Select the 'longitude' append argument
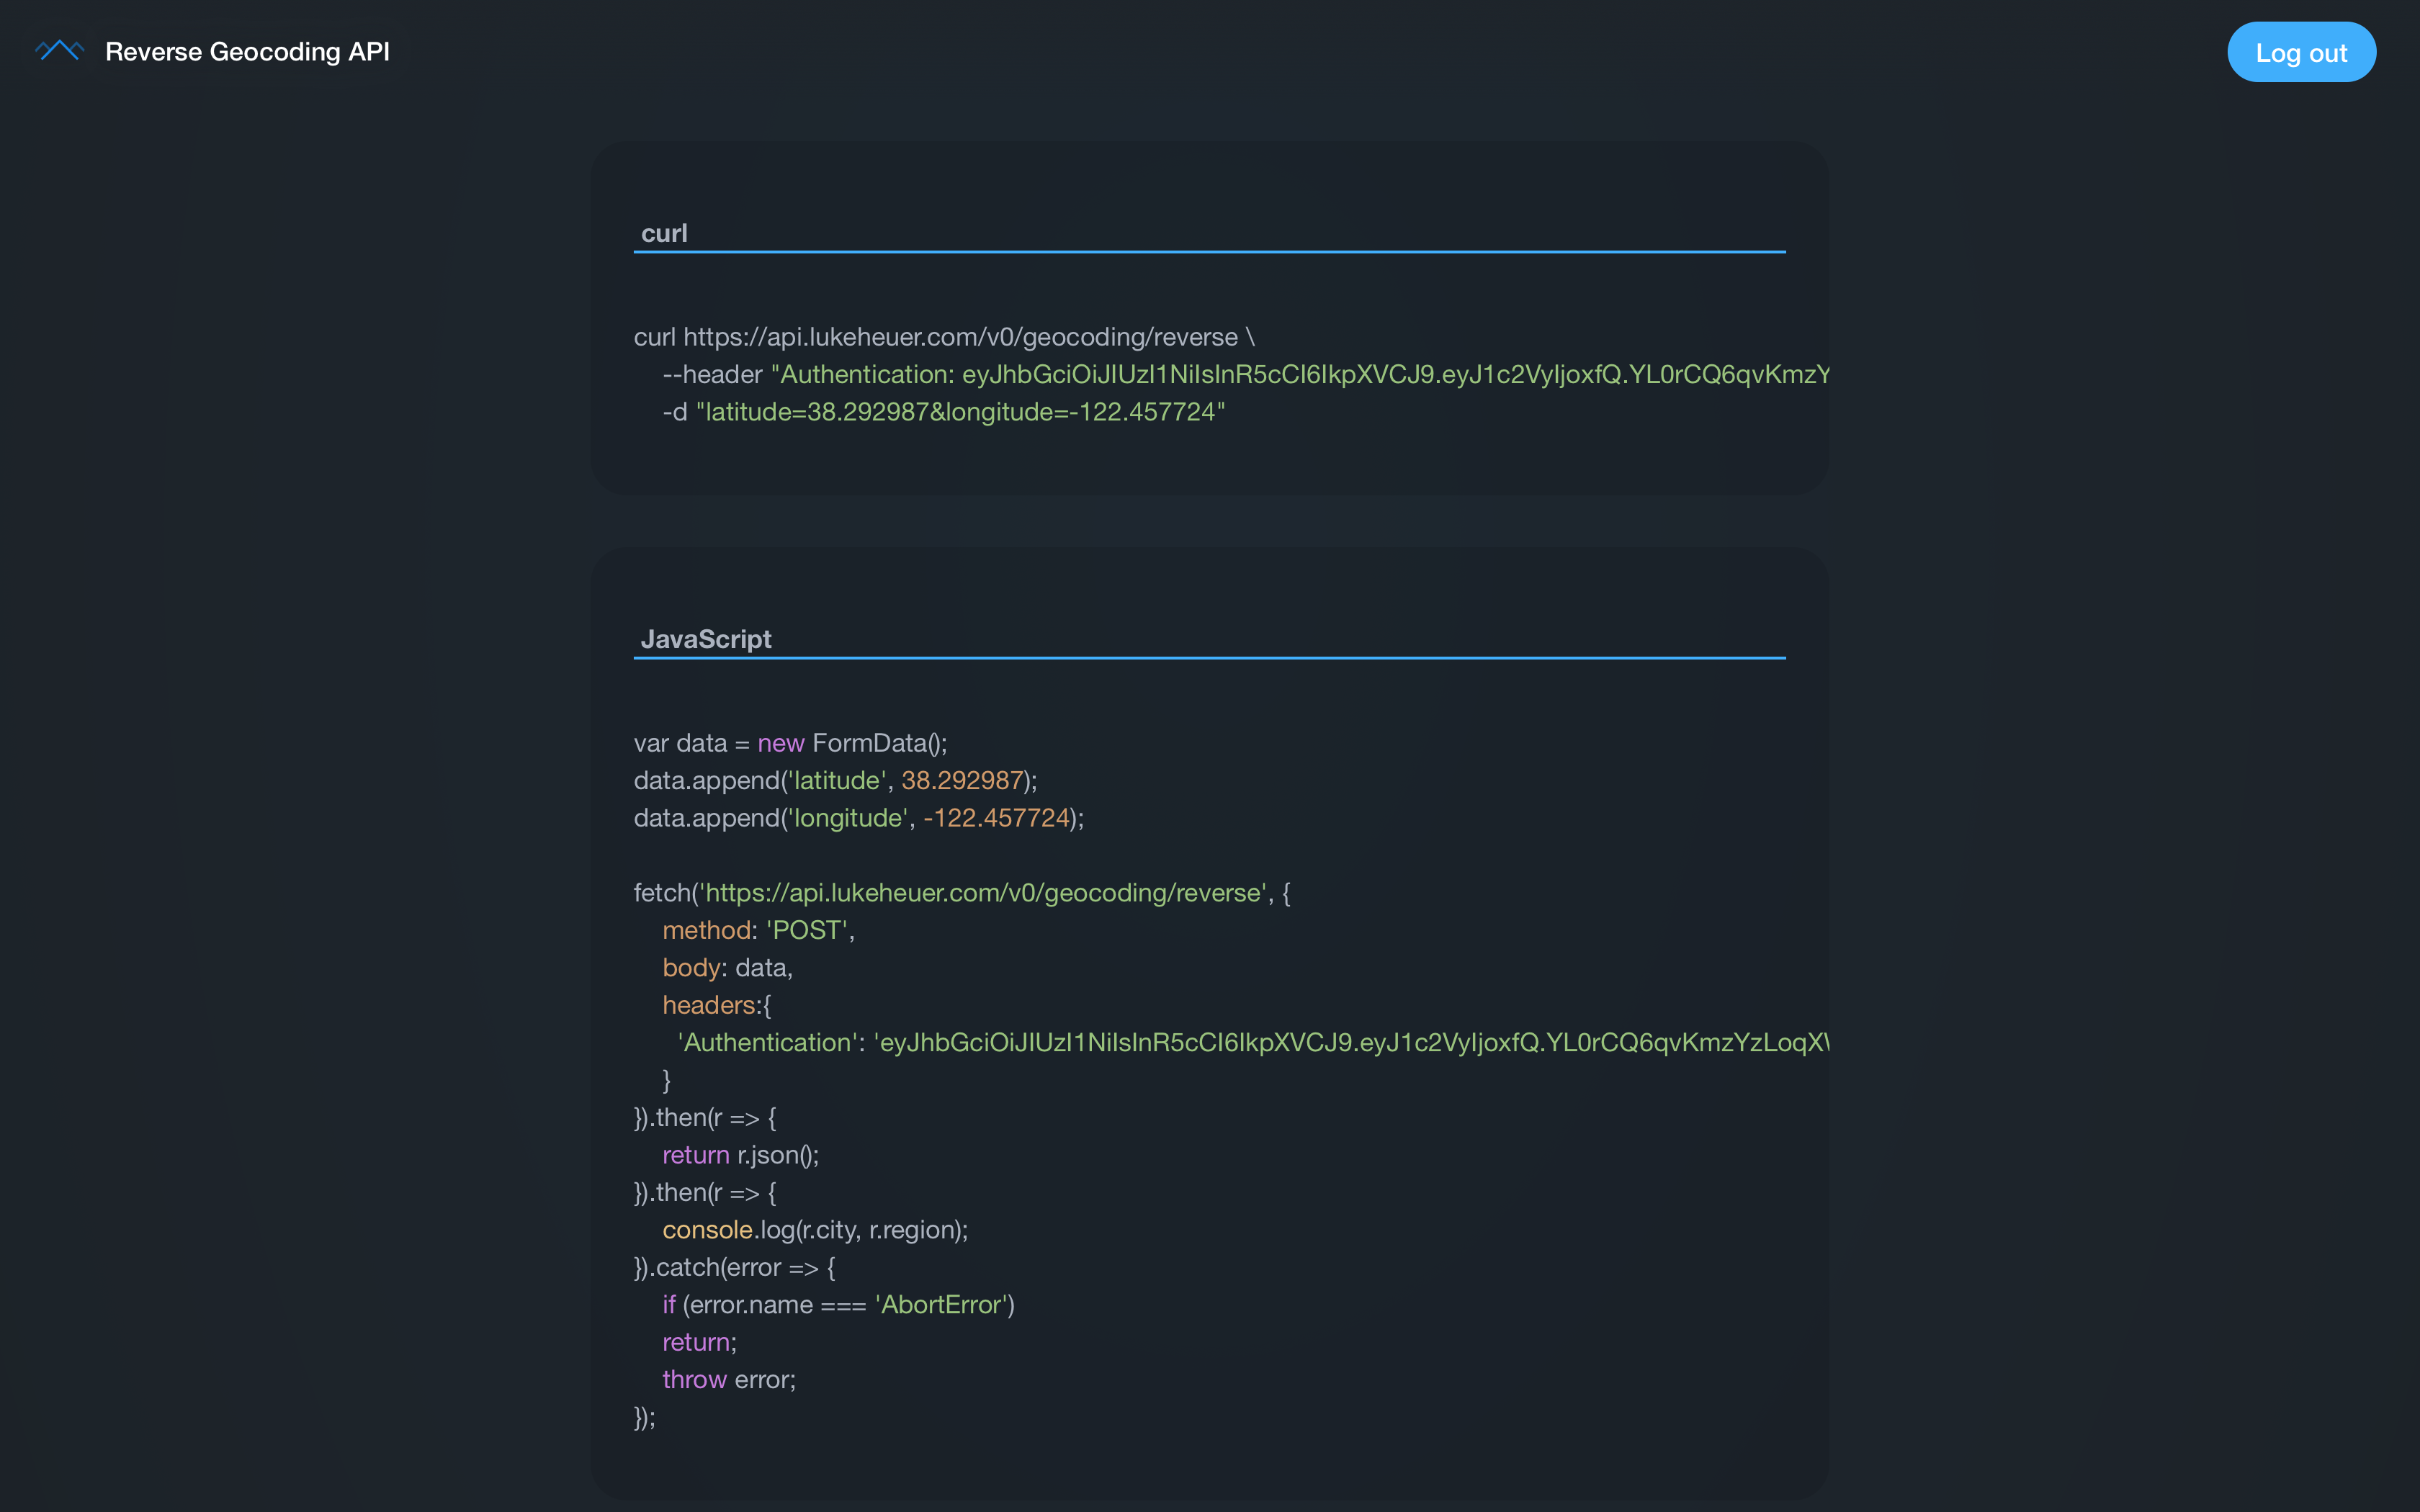 pyautogui.click(x=847, y=817)
